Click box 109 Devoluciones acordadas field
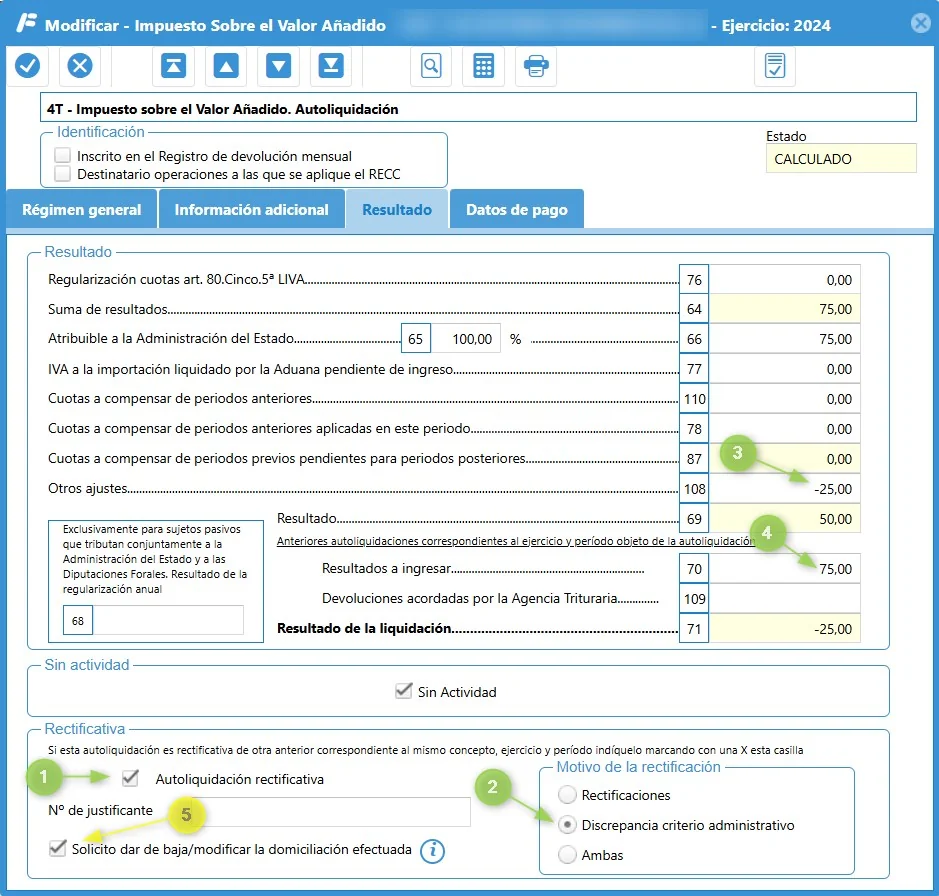This screenshot has width=939, height=896. 784,598
